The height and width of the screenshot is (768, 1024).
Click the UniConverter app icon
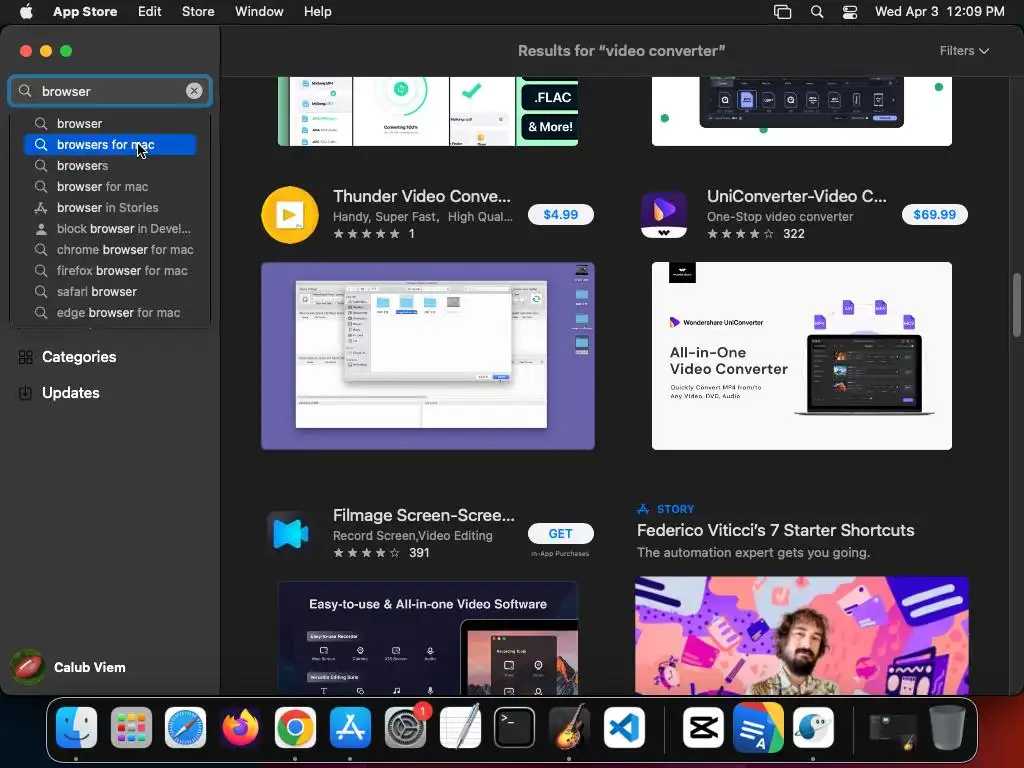(664, 215)
